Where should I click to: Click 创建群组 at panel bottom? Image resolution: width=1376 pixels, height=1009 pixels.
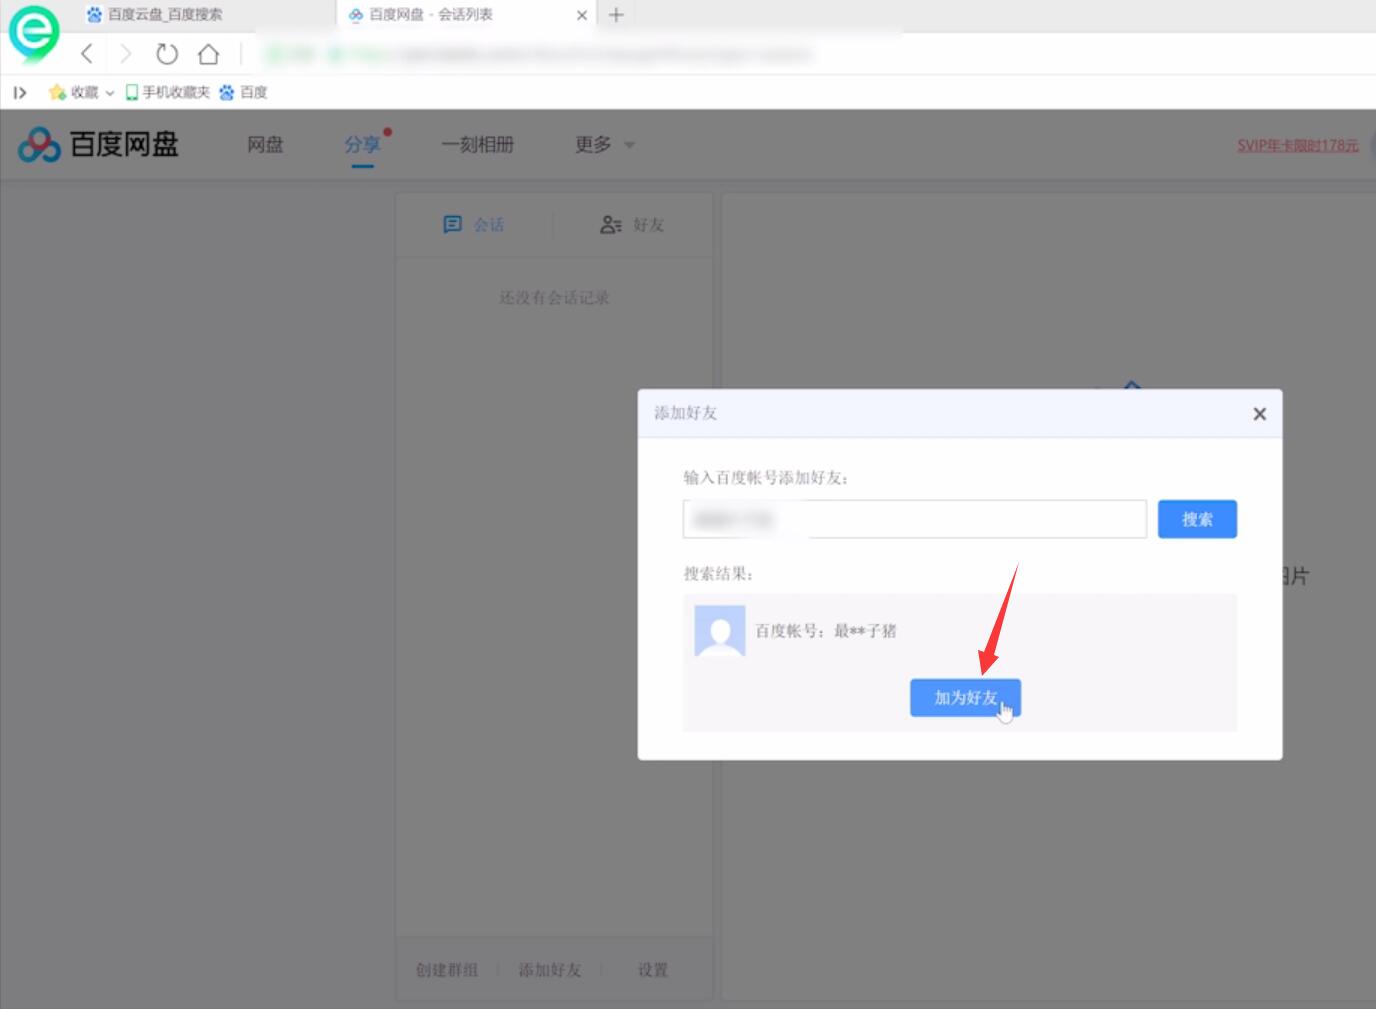(447, 970)
